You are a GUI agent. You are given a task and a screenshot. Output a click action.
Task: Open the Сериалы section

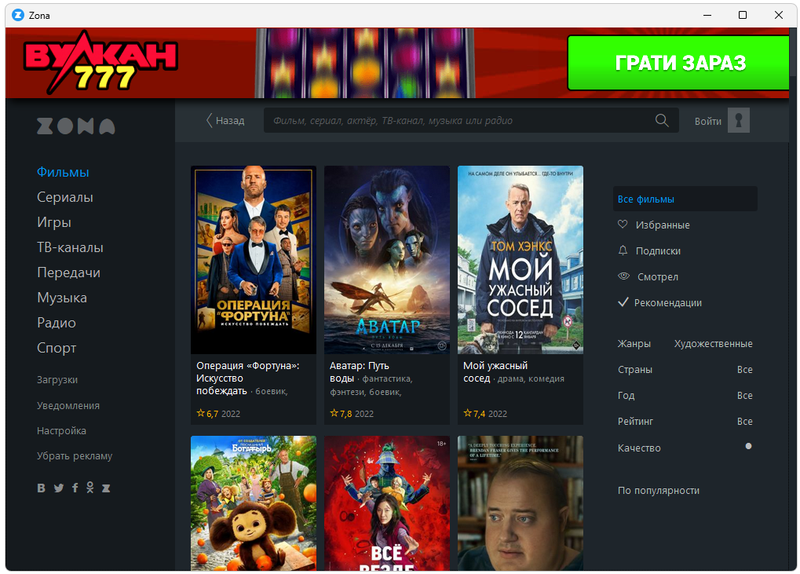(65, 197)
